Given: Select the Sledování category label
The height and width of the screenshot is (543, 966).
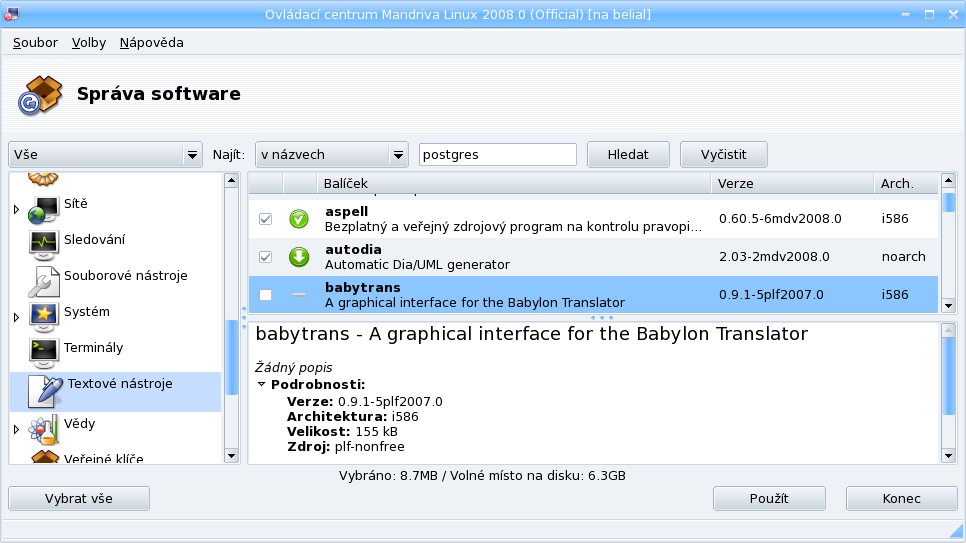Looking at the screenshot, I should click(x=94, y=239).
